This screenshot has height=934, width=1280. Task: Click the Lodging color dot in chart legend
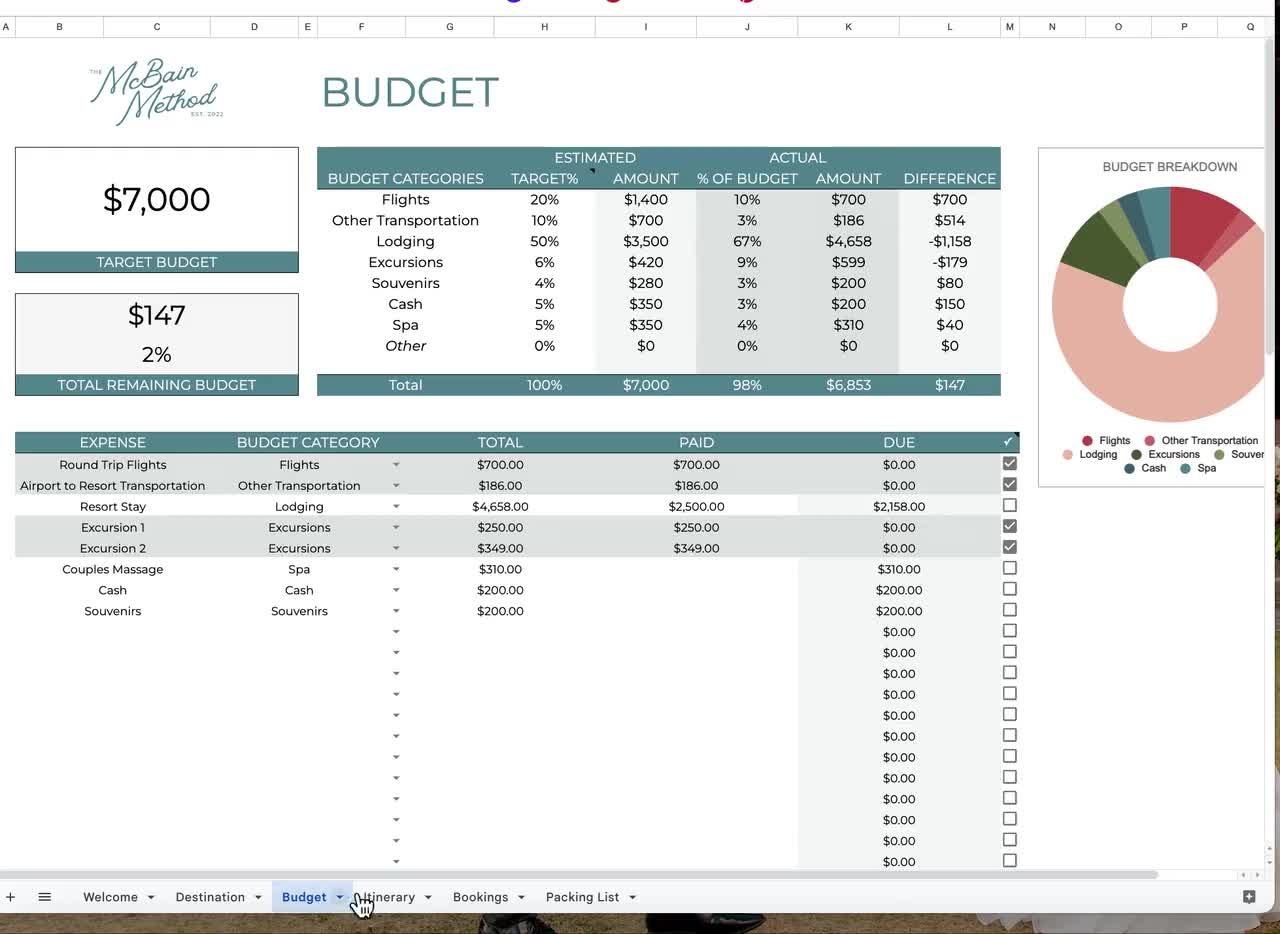tap(1066, 454)
